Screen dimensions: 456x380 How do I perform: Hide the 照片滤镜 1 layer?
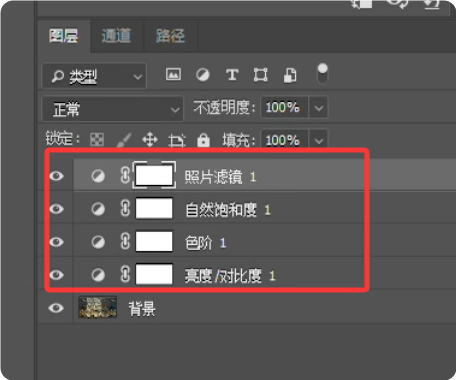point(57,176)
